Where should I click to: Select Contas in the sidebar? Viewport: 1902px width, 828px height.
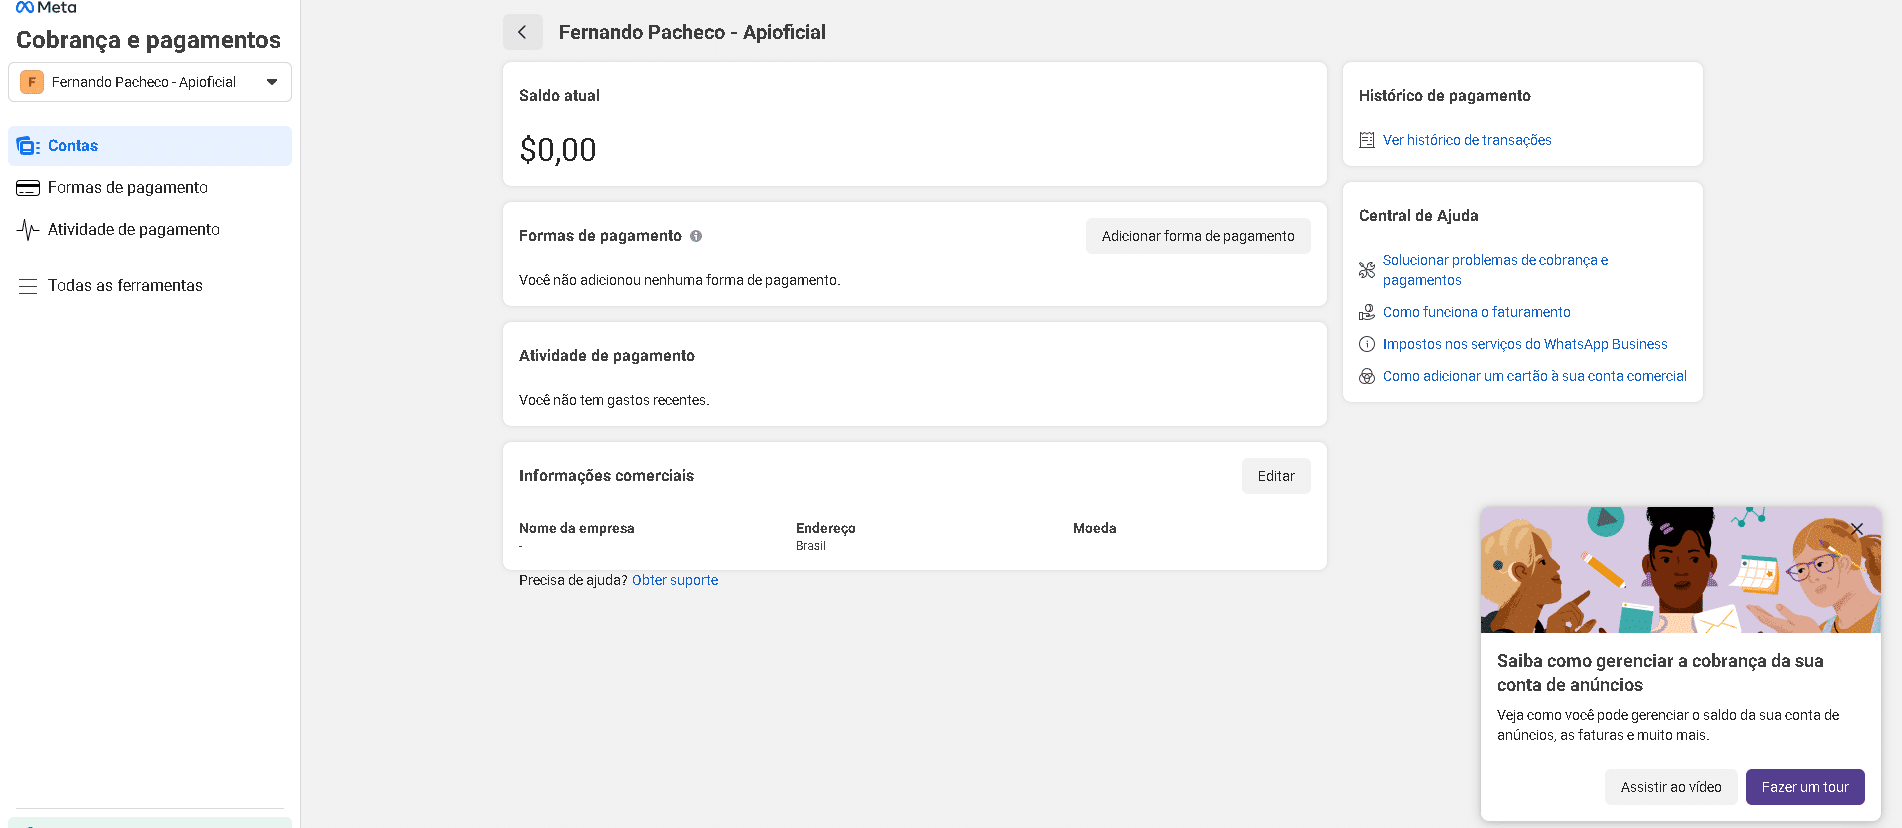click(x=150, y=146)
